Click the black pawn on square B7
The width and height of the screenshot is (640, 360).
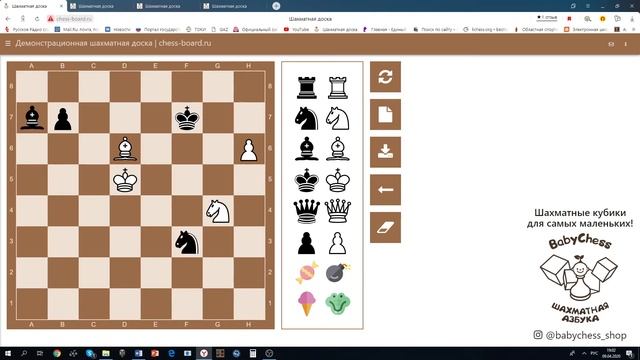pos(63,119)
